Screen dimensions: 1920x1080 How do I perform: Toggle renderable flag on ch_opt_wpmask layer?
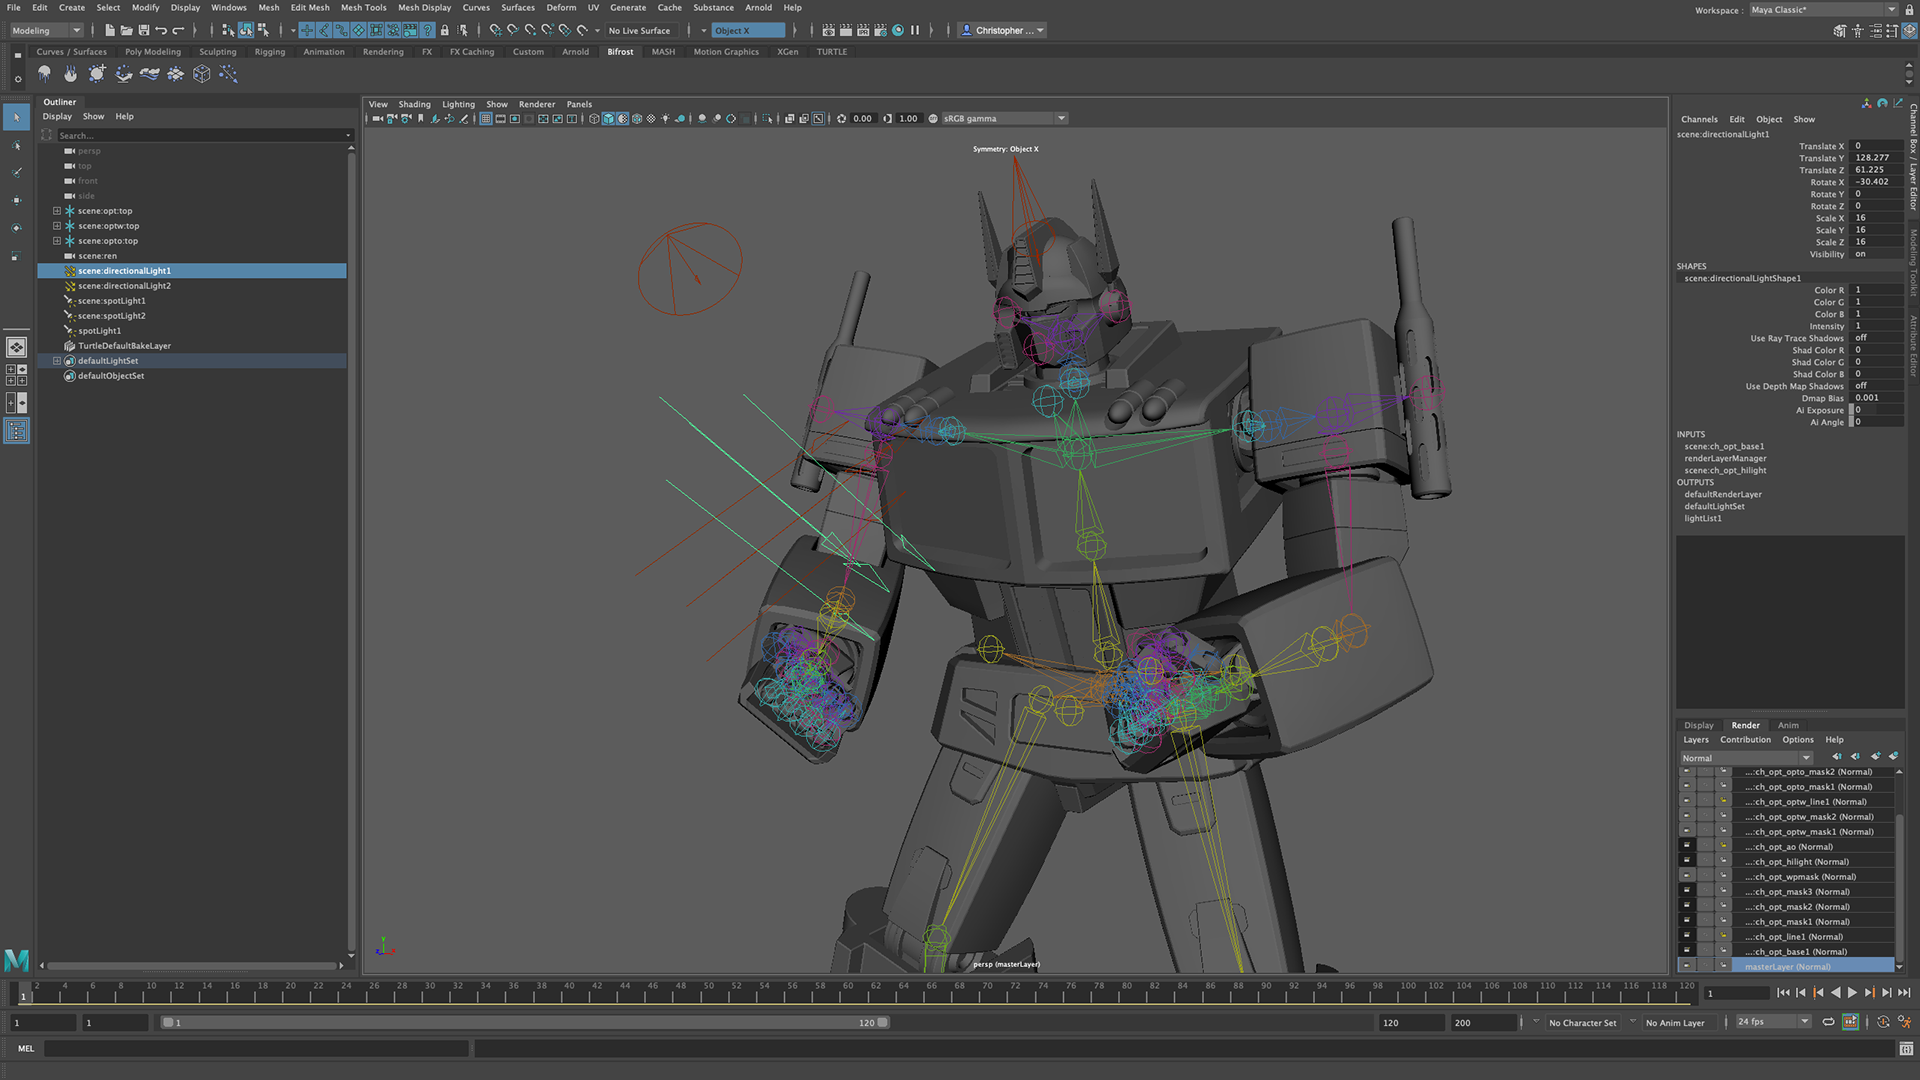click(1686, 876)
